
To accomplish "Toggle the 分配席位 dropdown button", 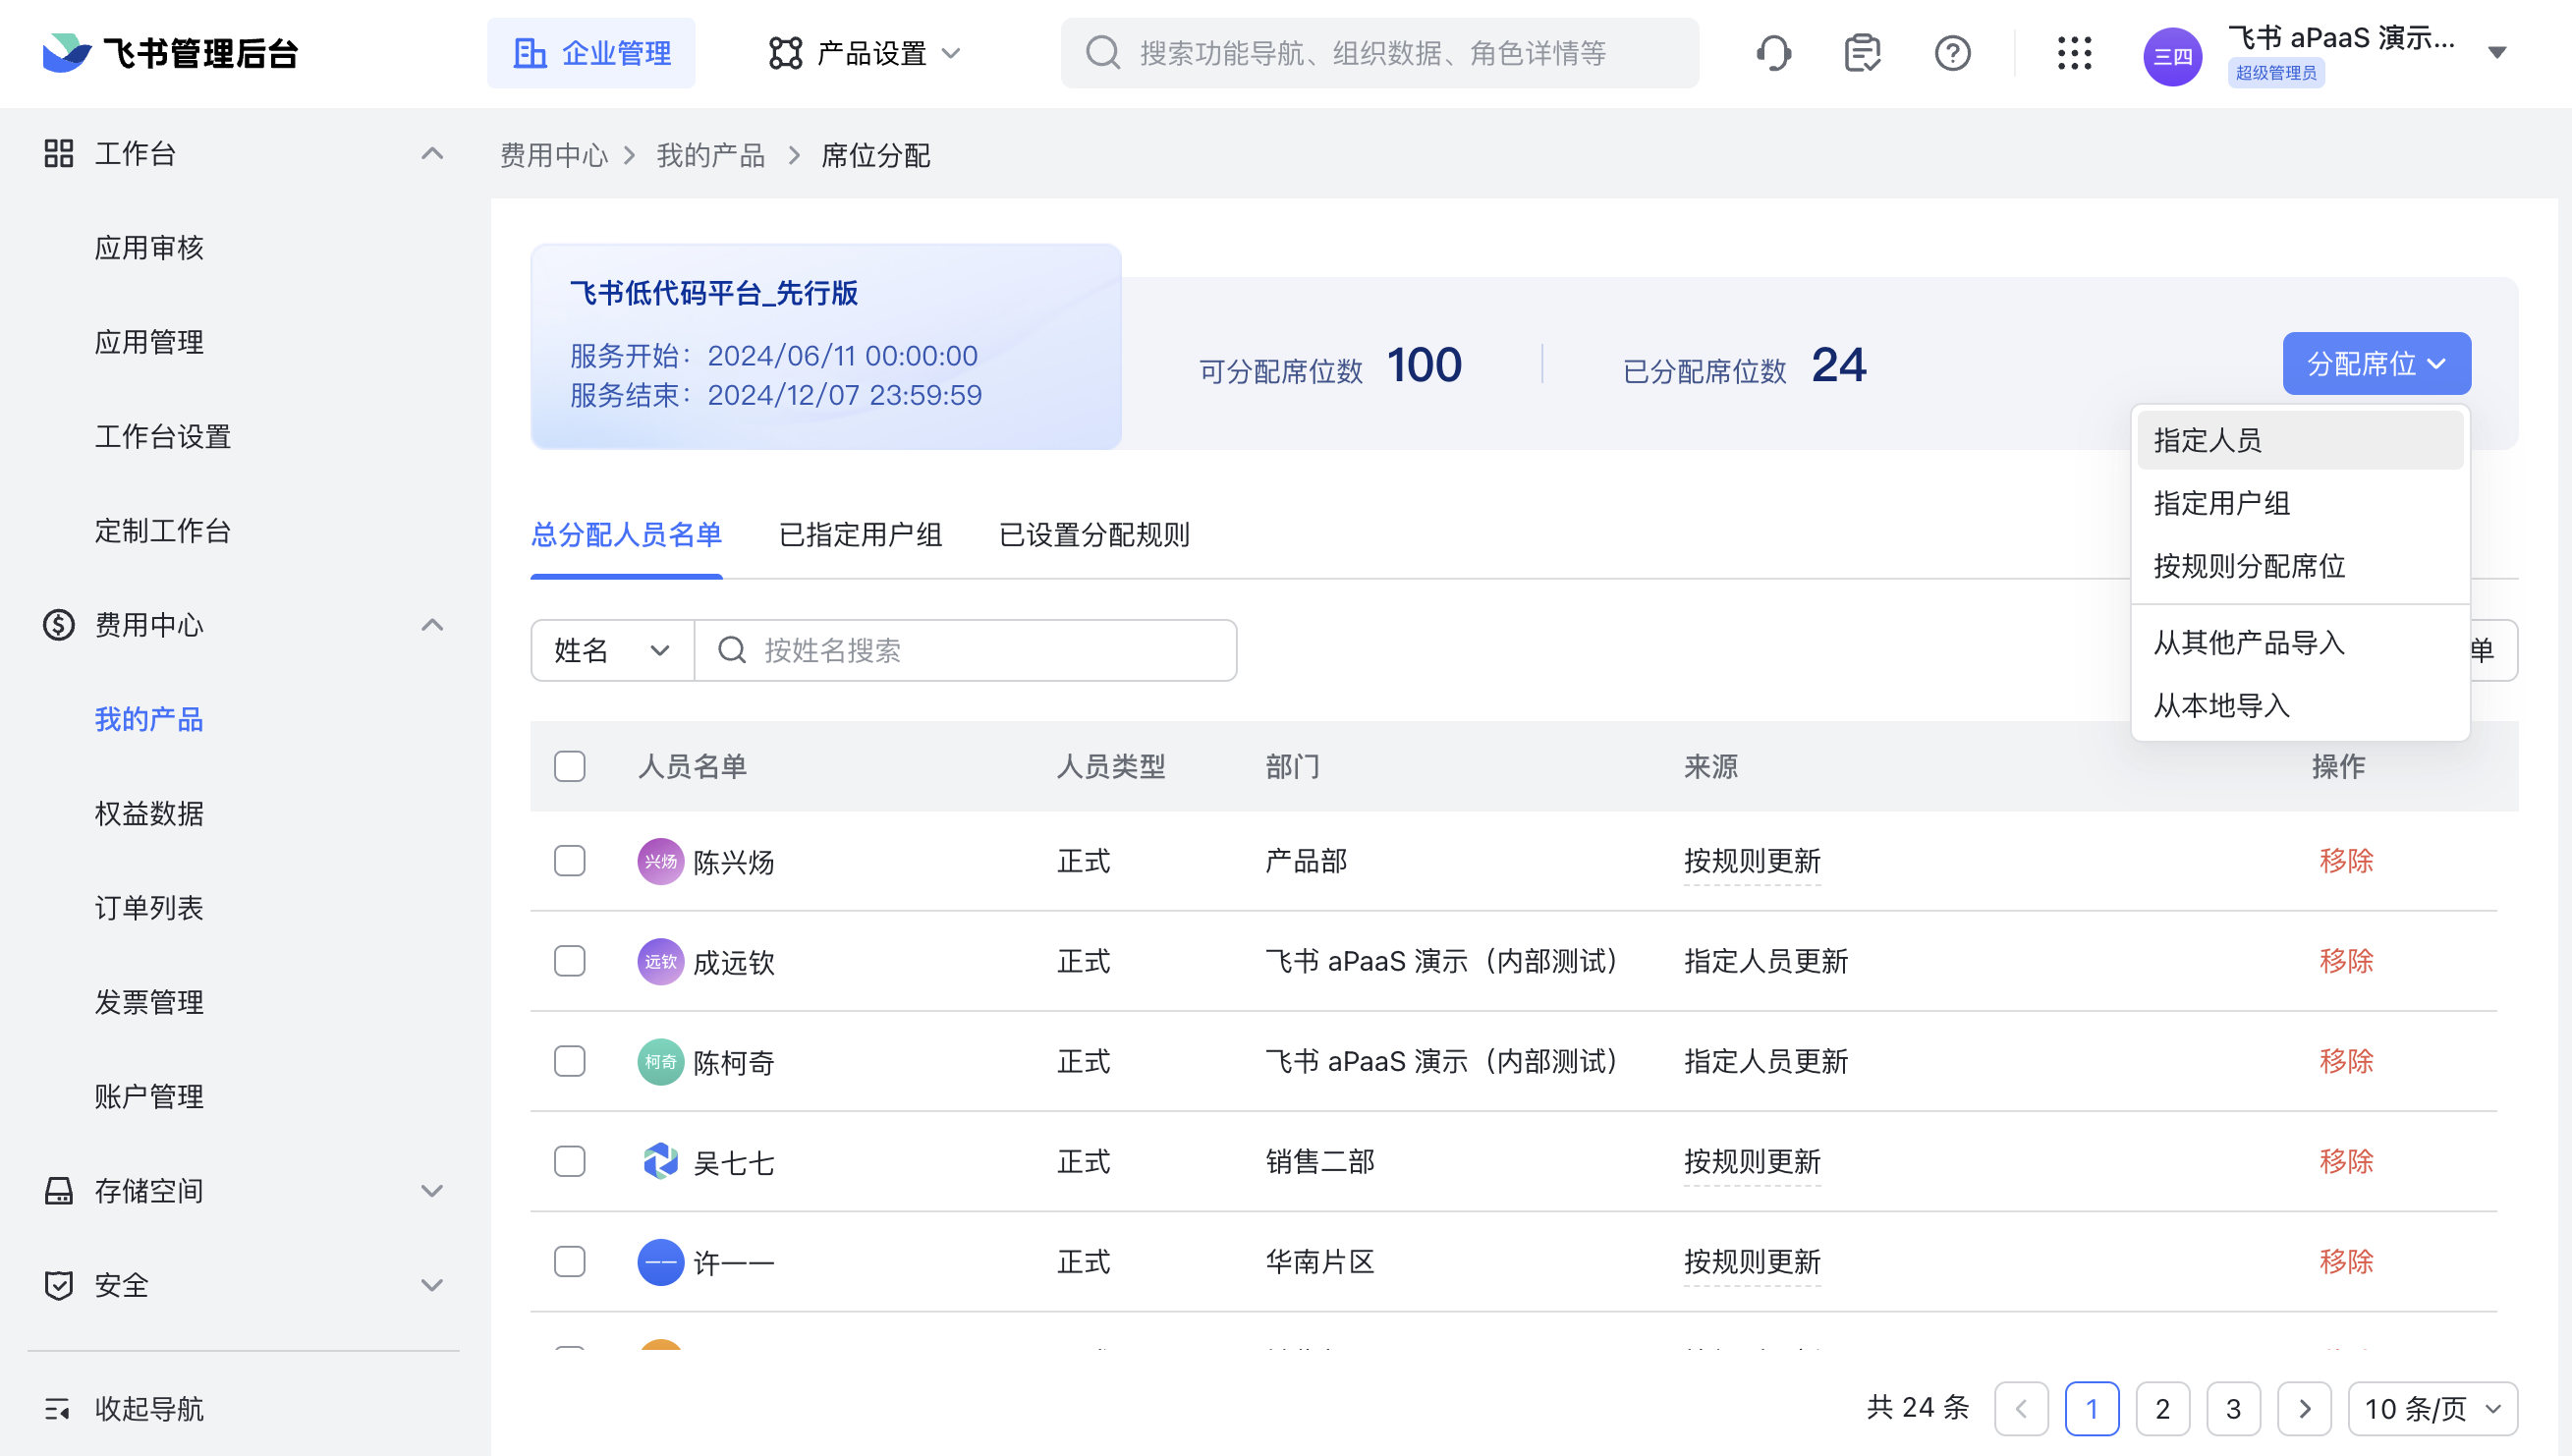I will point(2376,364).
